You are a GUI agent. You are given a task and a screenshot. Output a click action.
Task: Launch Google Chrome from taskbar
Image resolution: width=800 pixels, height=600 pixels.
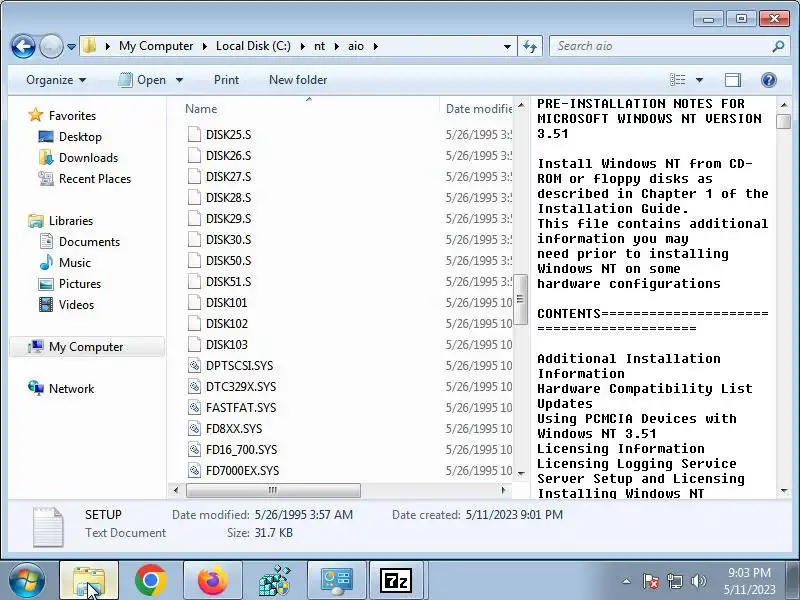point(151,580)
